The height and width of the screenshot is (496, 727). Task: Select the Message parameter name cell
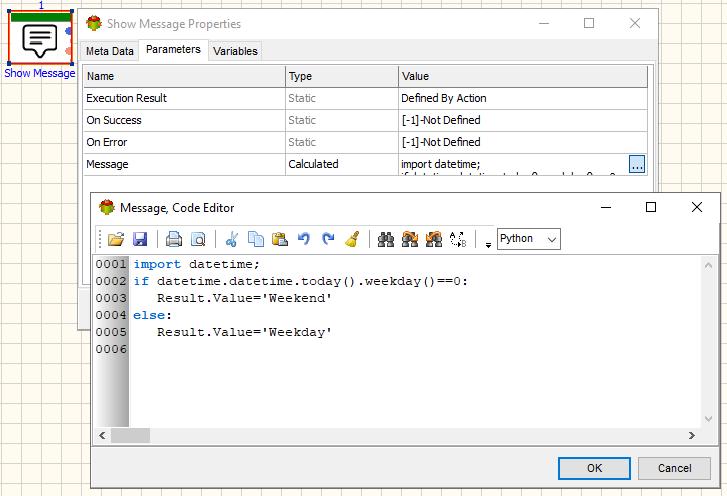pyautogui.click(x=184, y=165)
